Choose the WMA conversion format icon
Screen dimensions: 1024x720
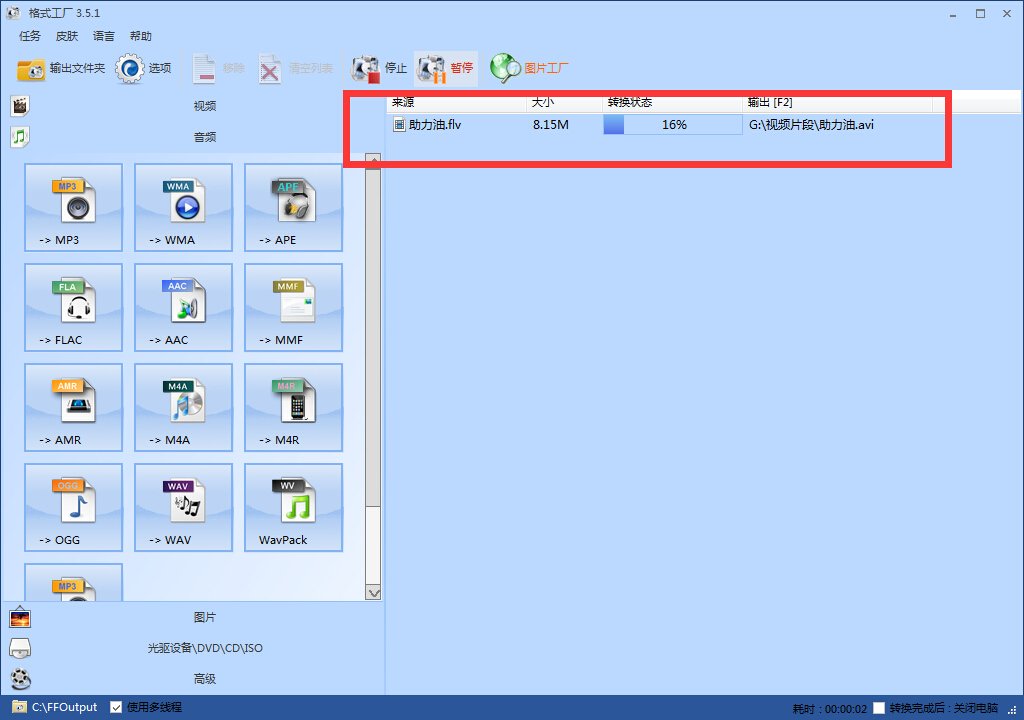tap(183, 207)
